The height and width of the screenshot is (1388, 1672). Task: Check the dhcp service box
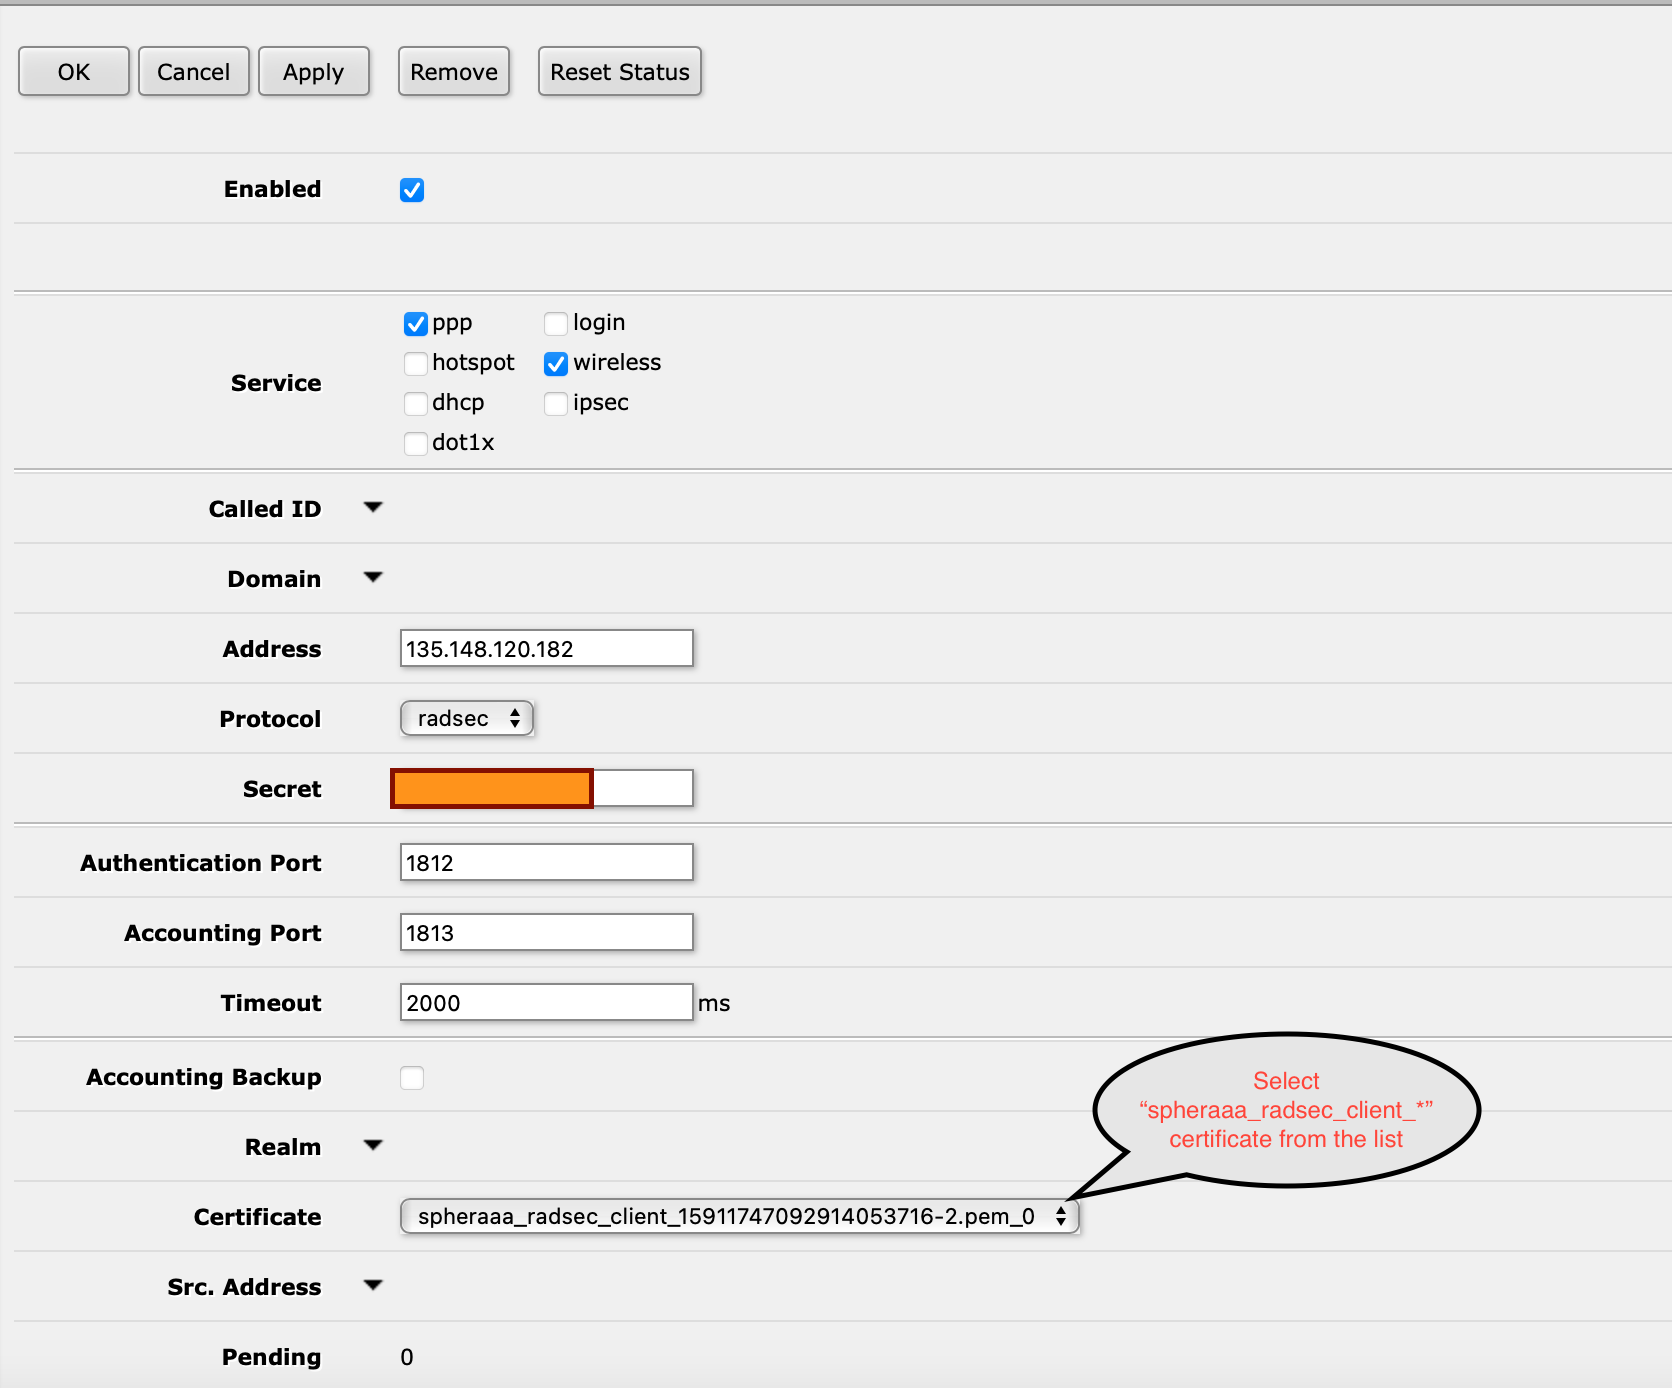(x=416, y=404)
